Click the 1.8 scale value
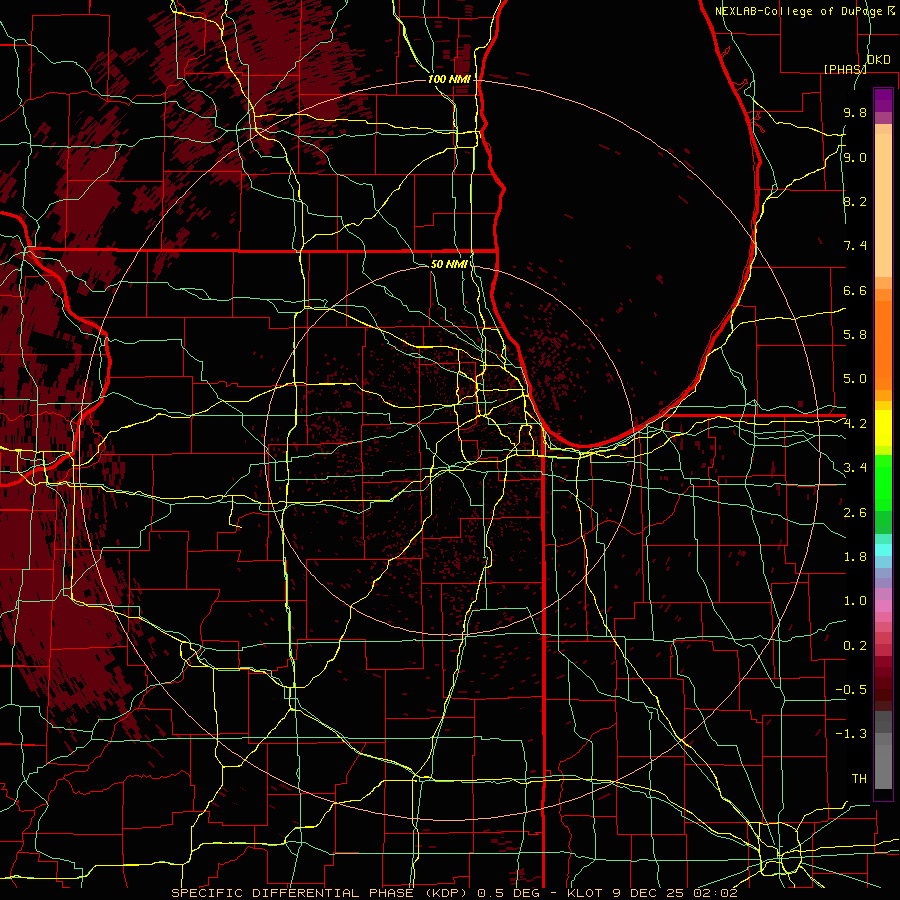Image resolution: width=900 pixels, height=900 pixels. tap(855, 557)
